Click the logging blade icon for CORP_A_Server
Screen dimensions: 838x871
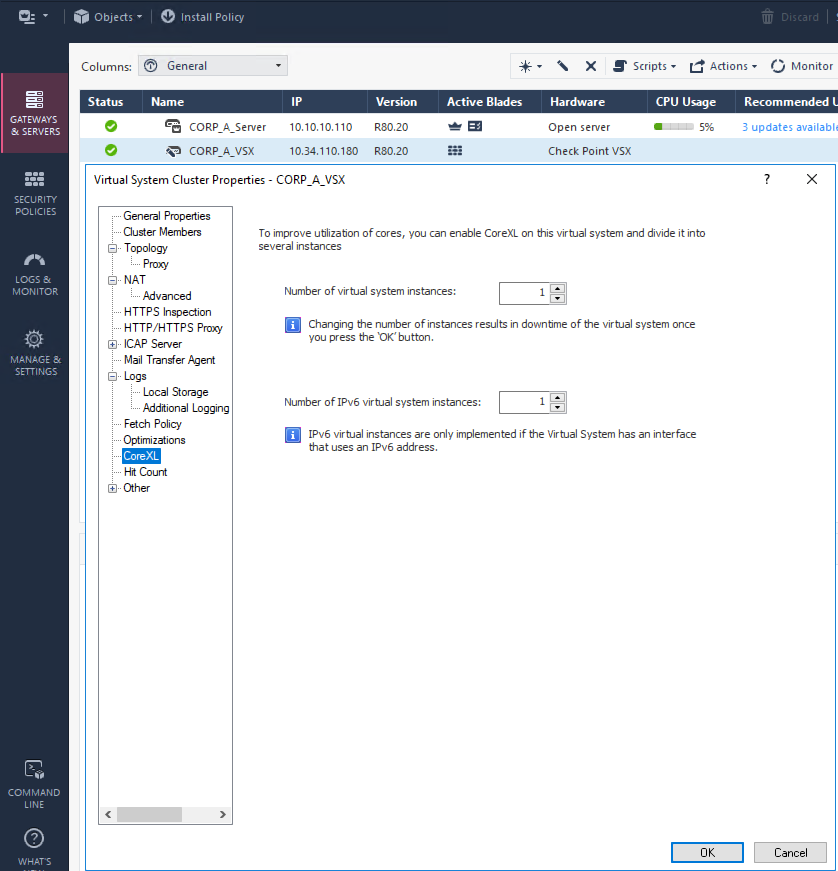475,126
